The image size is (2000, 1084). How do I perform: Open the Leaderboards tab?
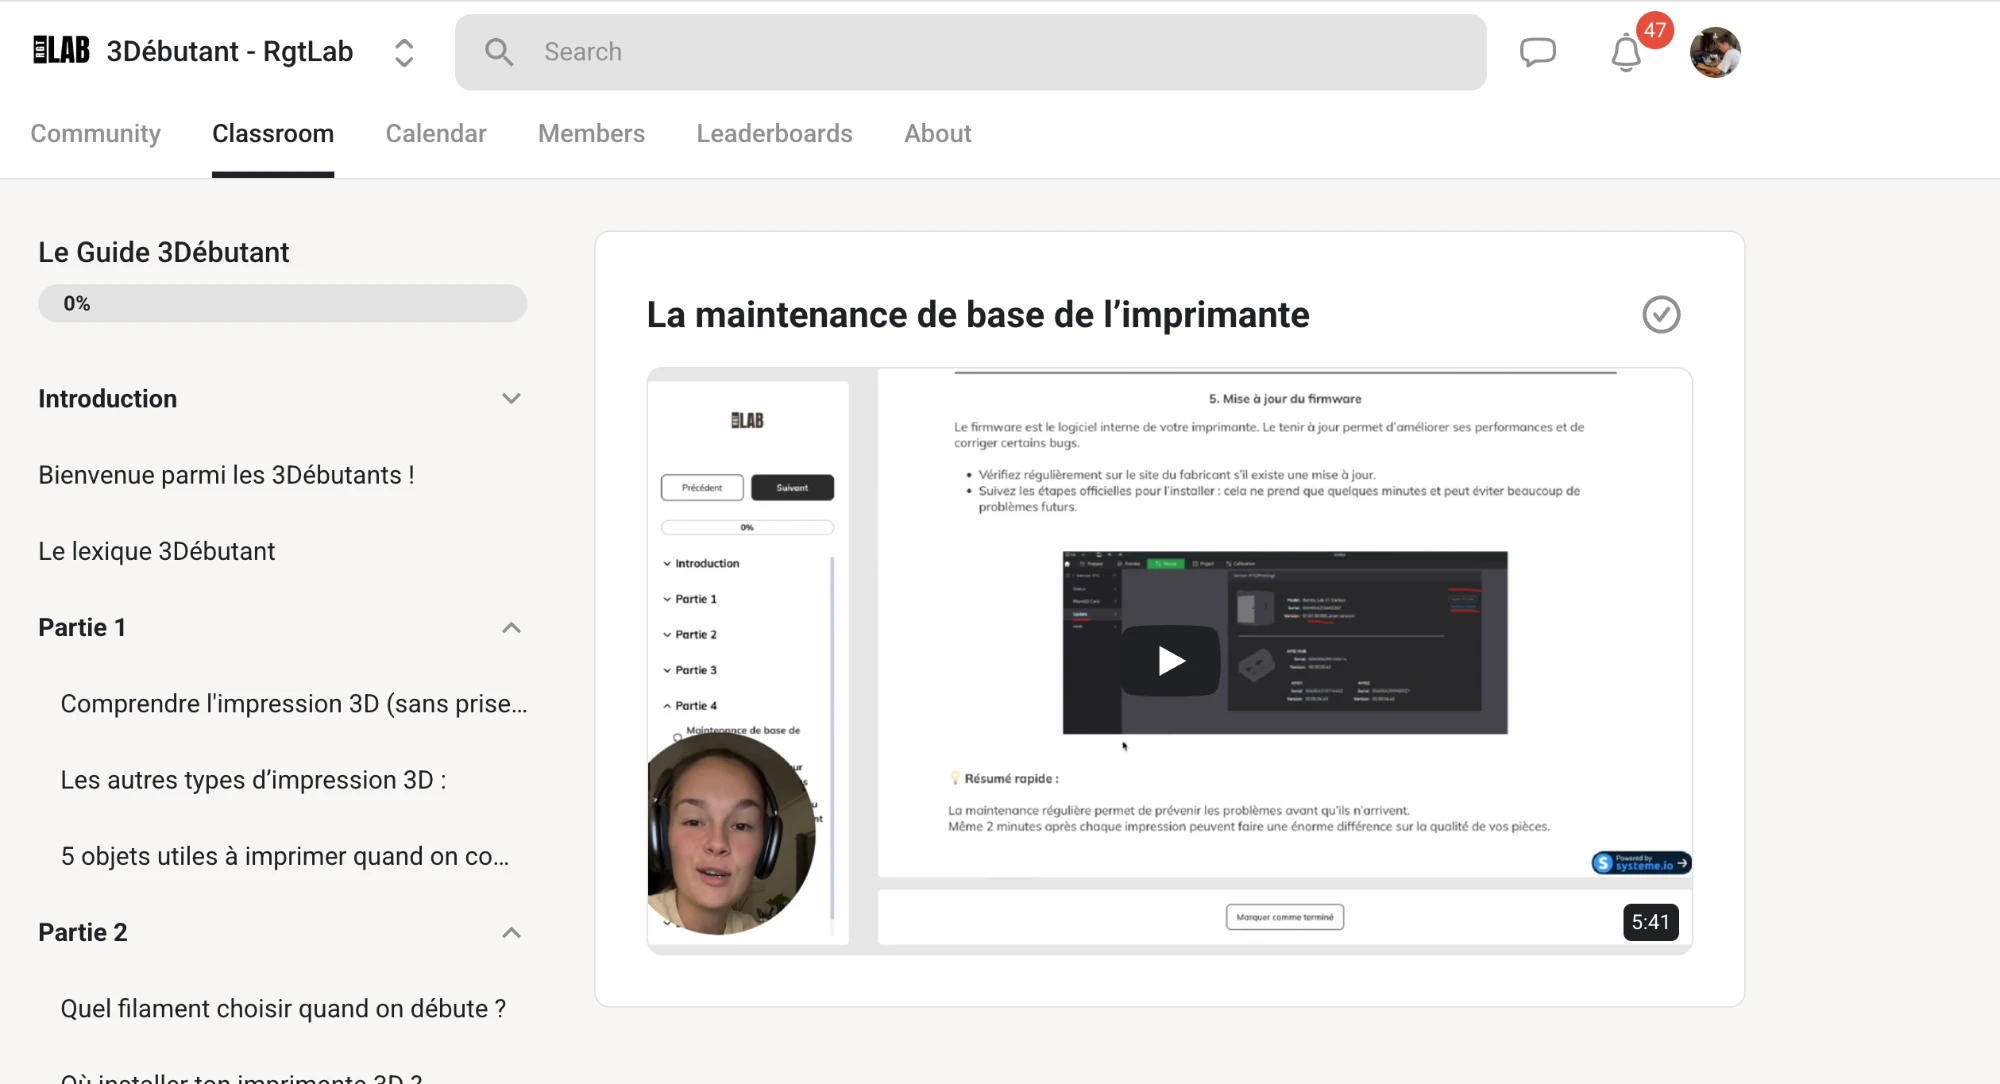point(774,133)
